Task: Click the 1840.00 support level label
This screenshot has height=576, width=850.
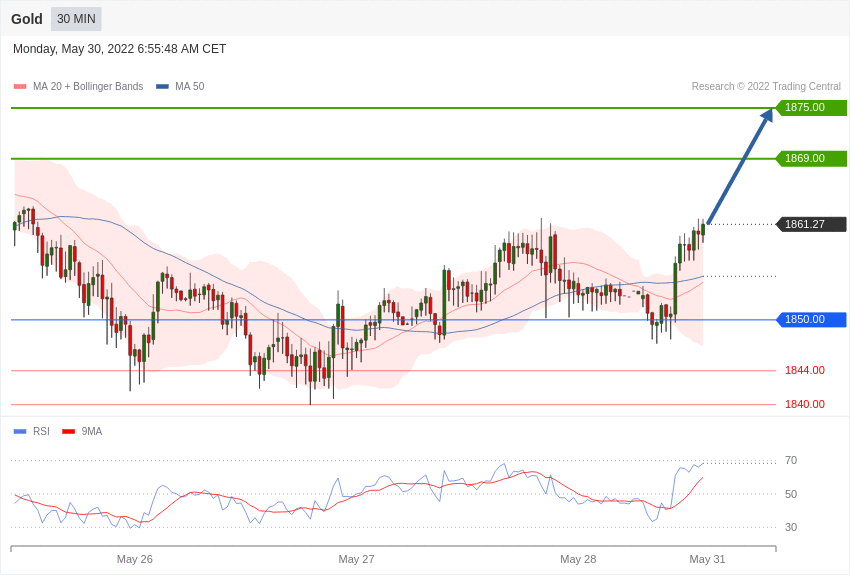Action: coord(805,404)
